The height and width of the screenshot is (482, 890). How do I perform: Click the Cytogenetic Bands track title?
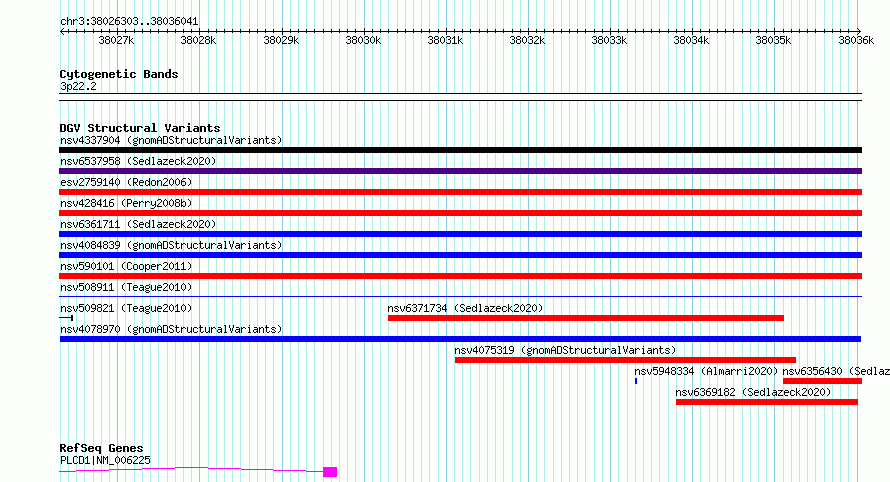119,74
